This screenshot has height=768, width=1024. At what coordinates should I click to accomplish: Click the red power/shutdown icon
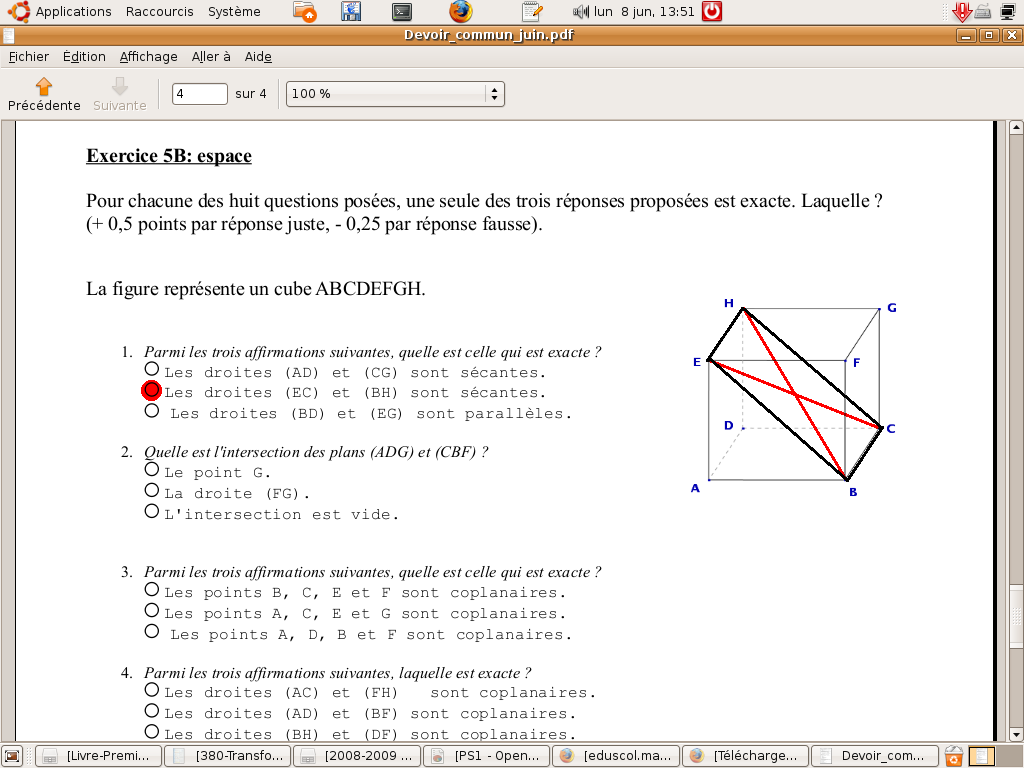tap(712, 12)
